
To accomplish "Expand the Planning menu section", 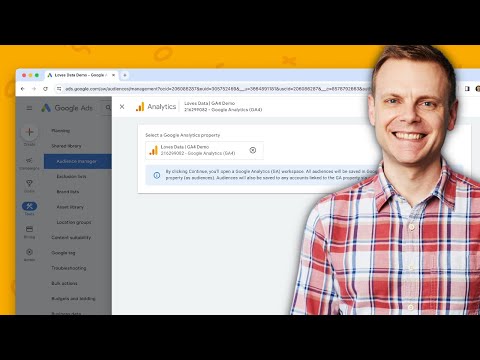I will coord(61,131).
